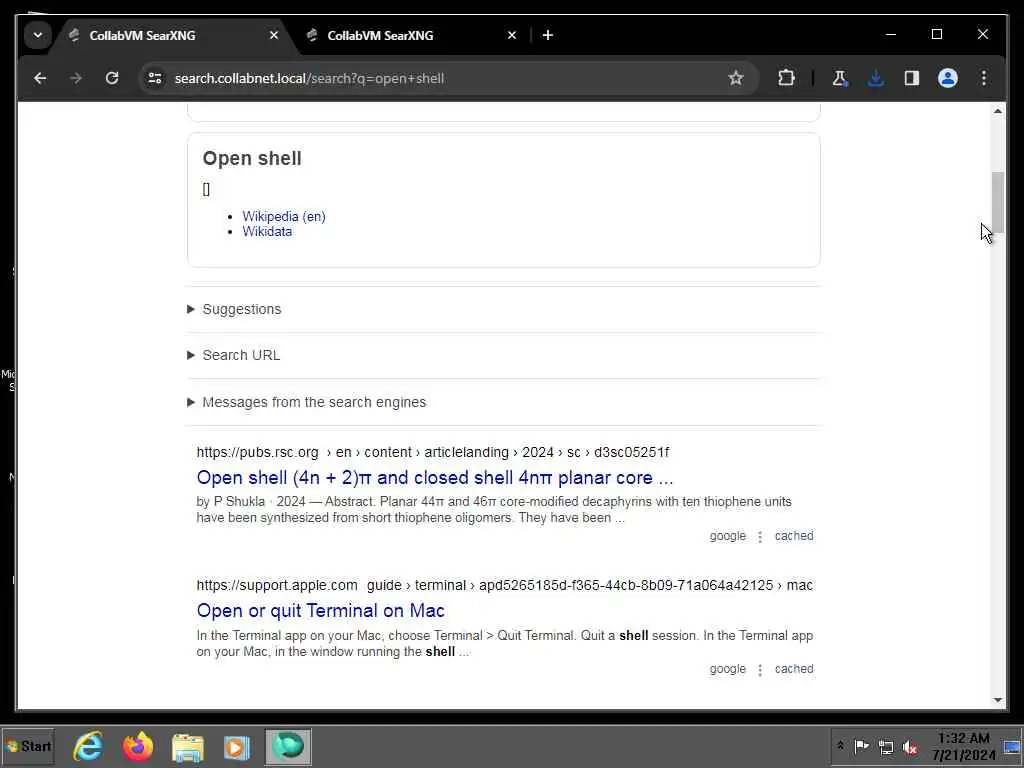
Task: Close the first CollabVM SearXNG tab
Action: click(274, 35)
